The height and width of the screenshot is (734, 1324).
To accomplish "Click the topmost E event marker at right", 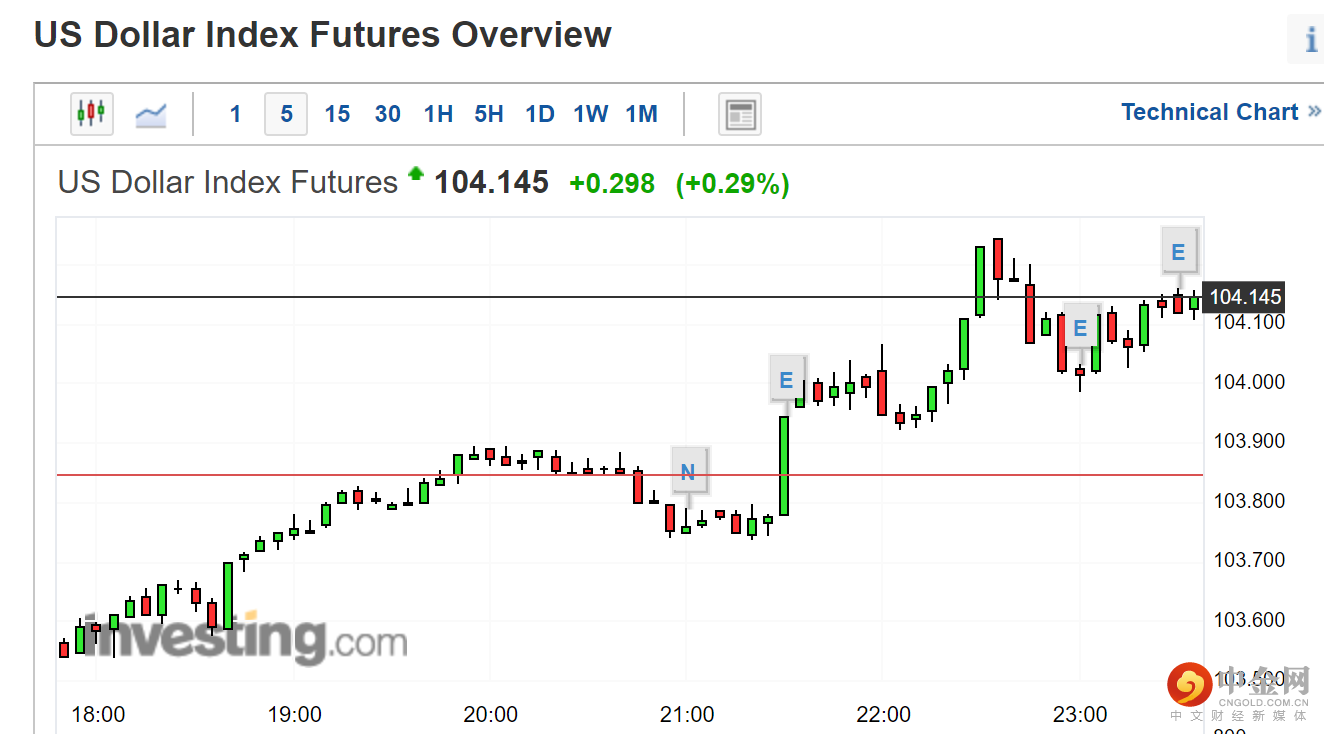I will pyautogui.click(x=1178, y=252).
